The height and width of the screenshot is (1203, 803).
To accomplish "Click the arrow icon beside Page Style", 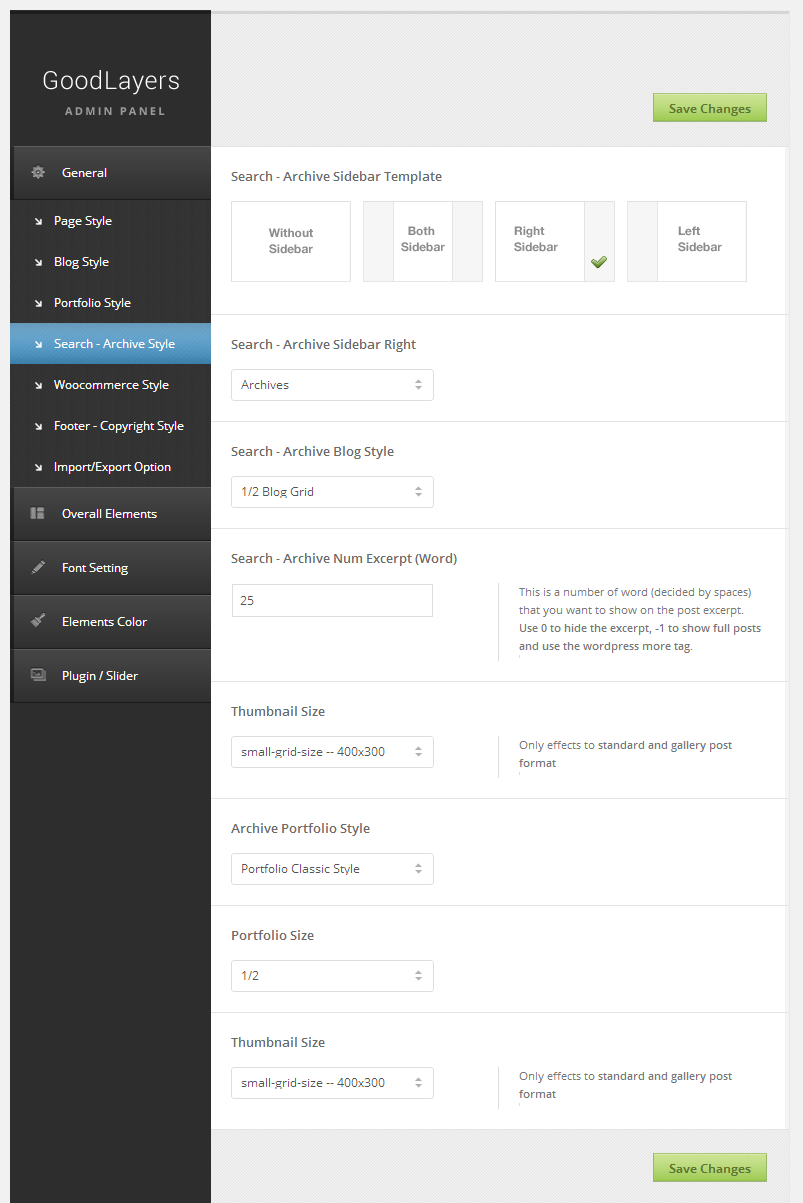I will [38, 221].
